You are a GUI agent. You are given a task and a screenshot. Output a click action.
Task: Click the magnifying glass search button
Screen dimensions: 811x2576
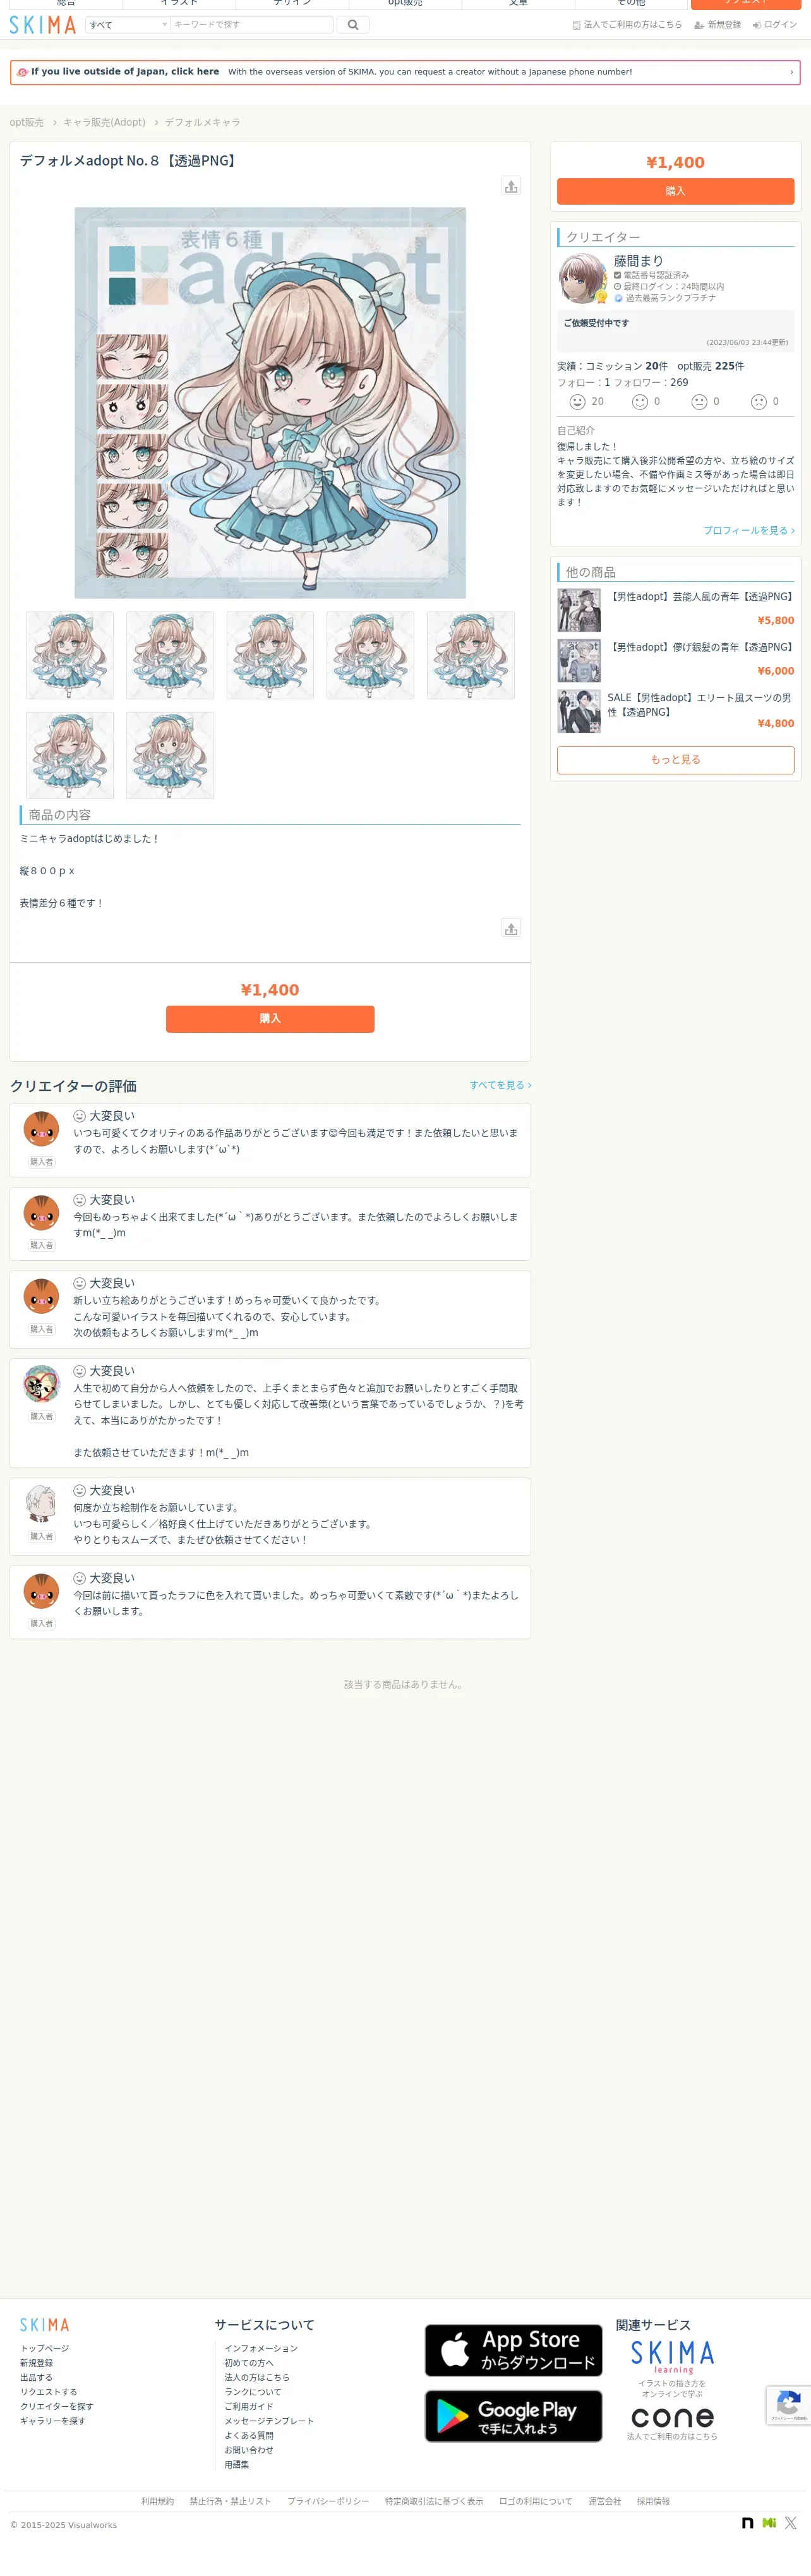[353, 25]
